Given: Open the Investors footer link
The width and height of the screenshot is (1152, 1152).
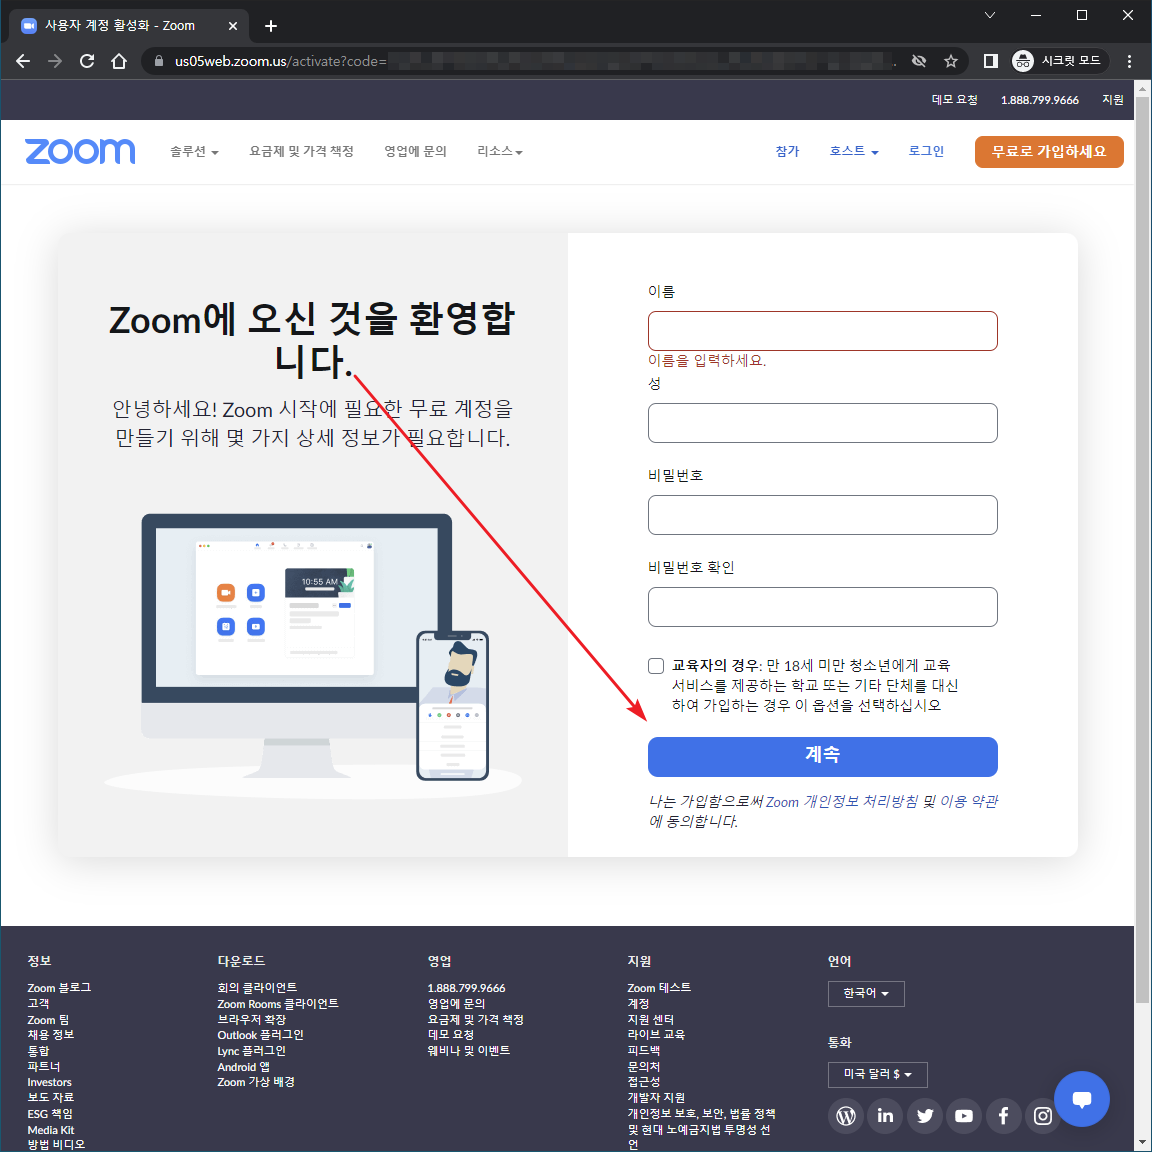Looking at the screenshot, I should point(49,1082).
